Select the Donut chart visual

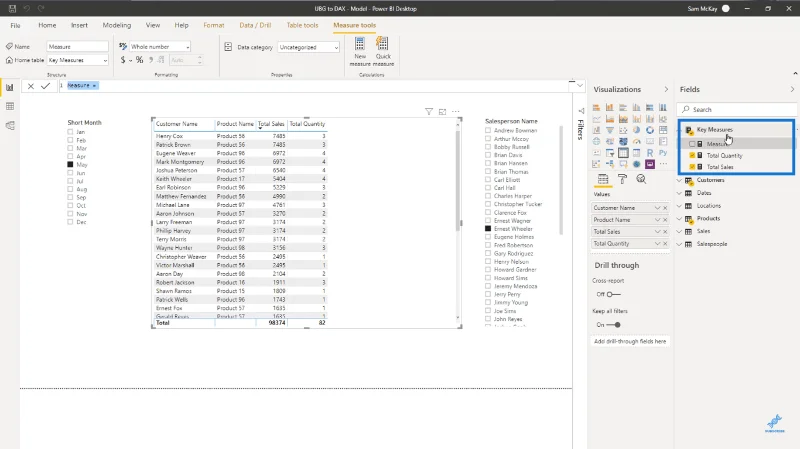[650, 130]
